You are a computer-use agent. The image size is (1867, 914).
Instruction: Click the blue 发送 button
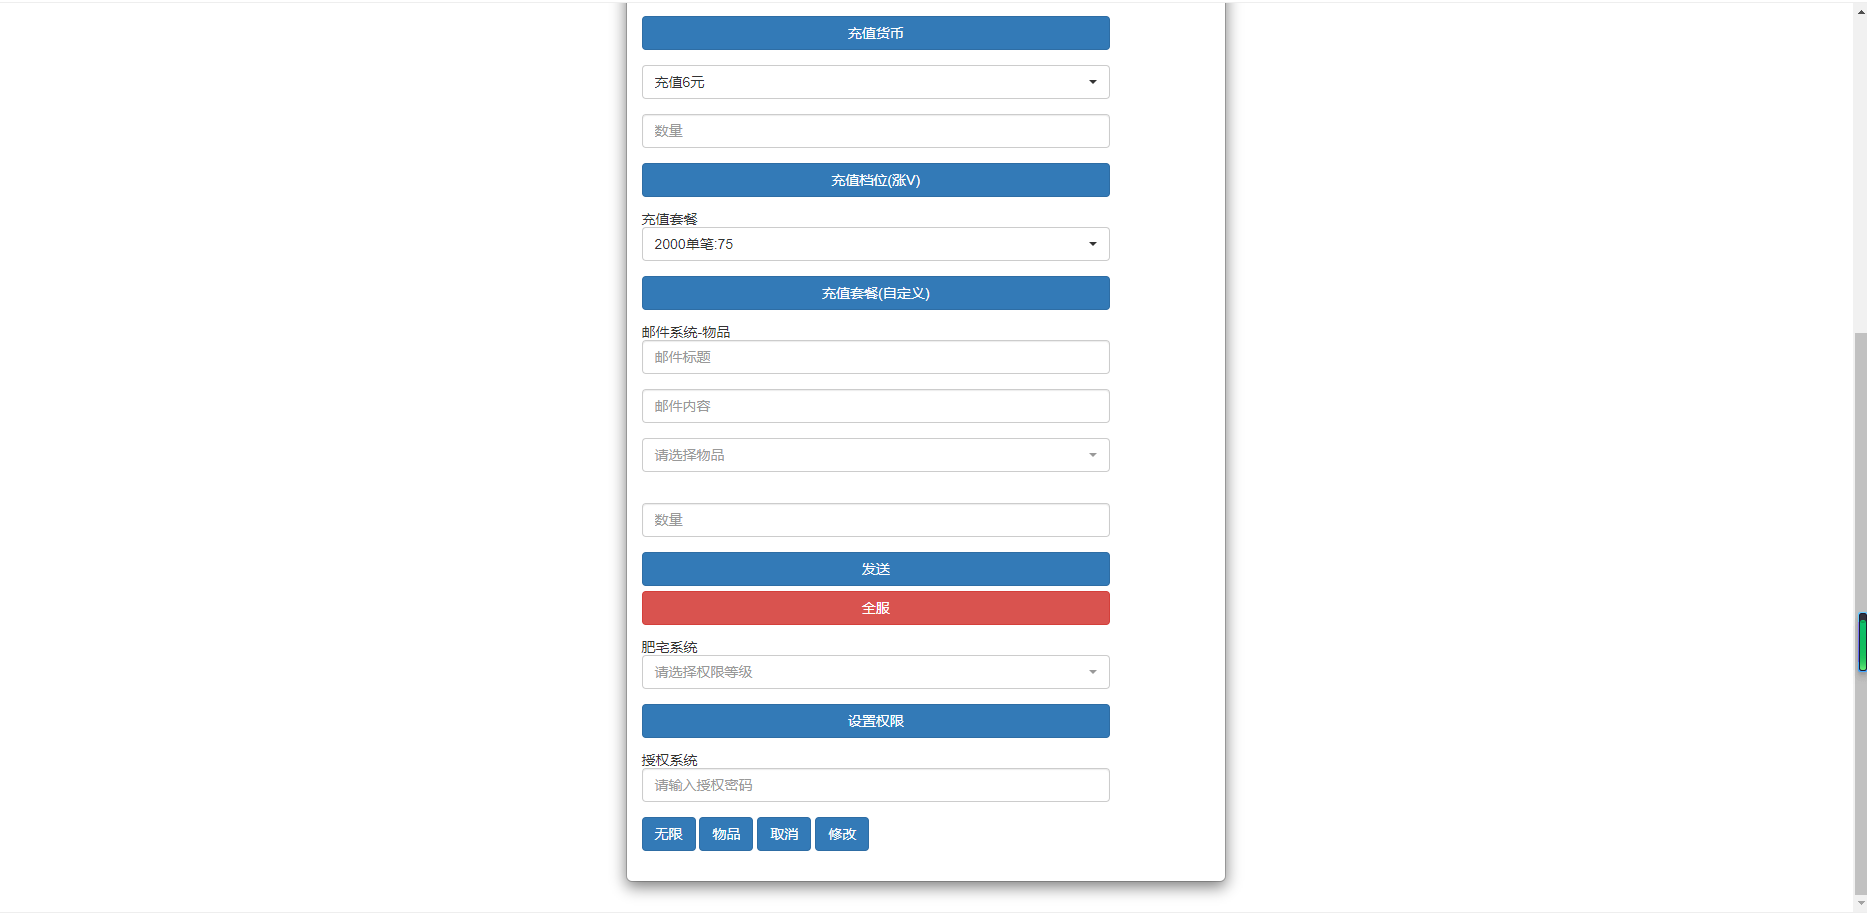pos(875,569)
